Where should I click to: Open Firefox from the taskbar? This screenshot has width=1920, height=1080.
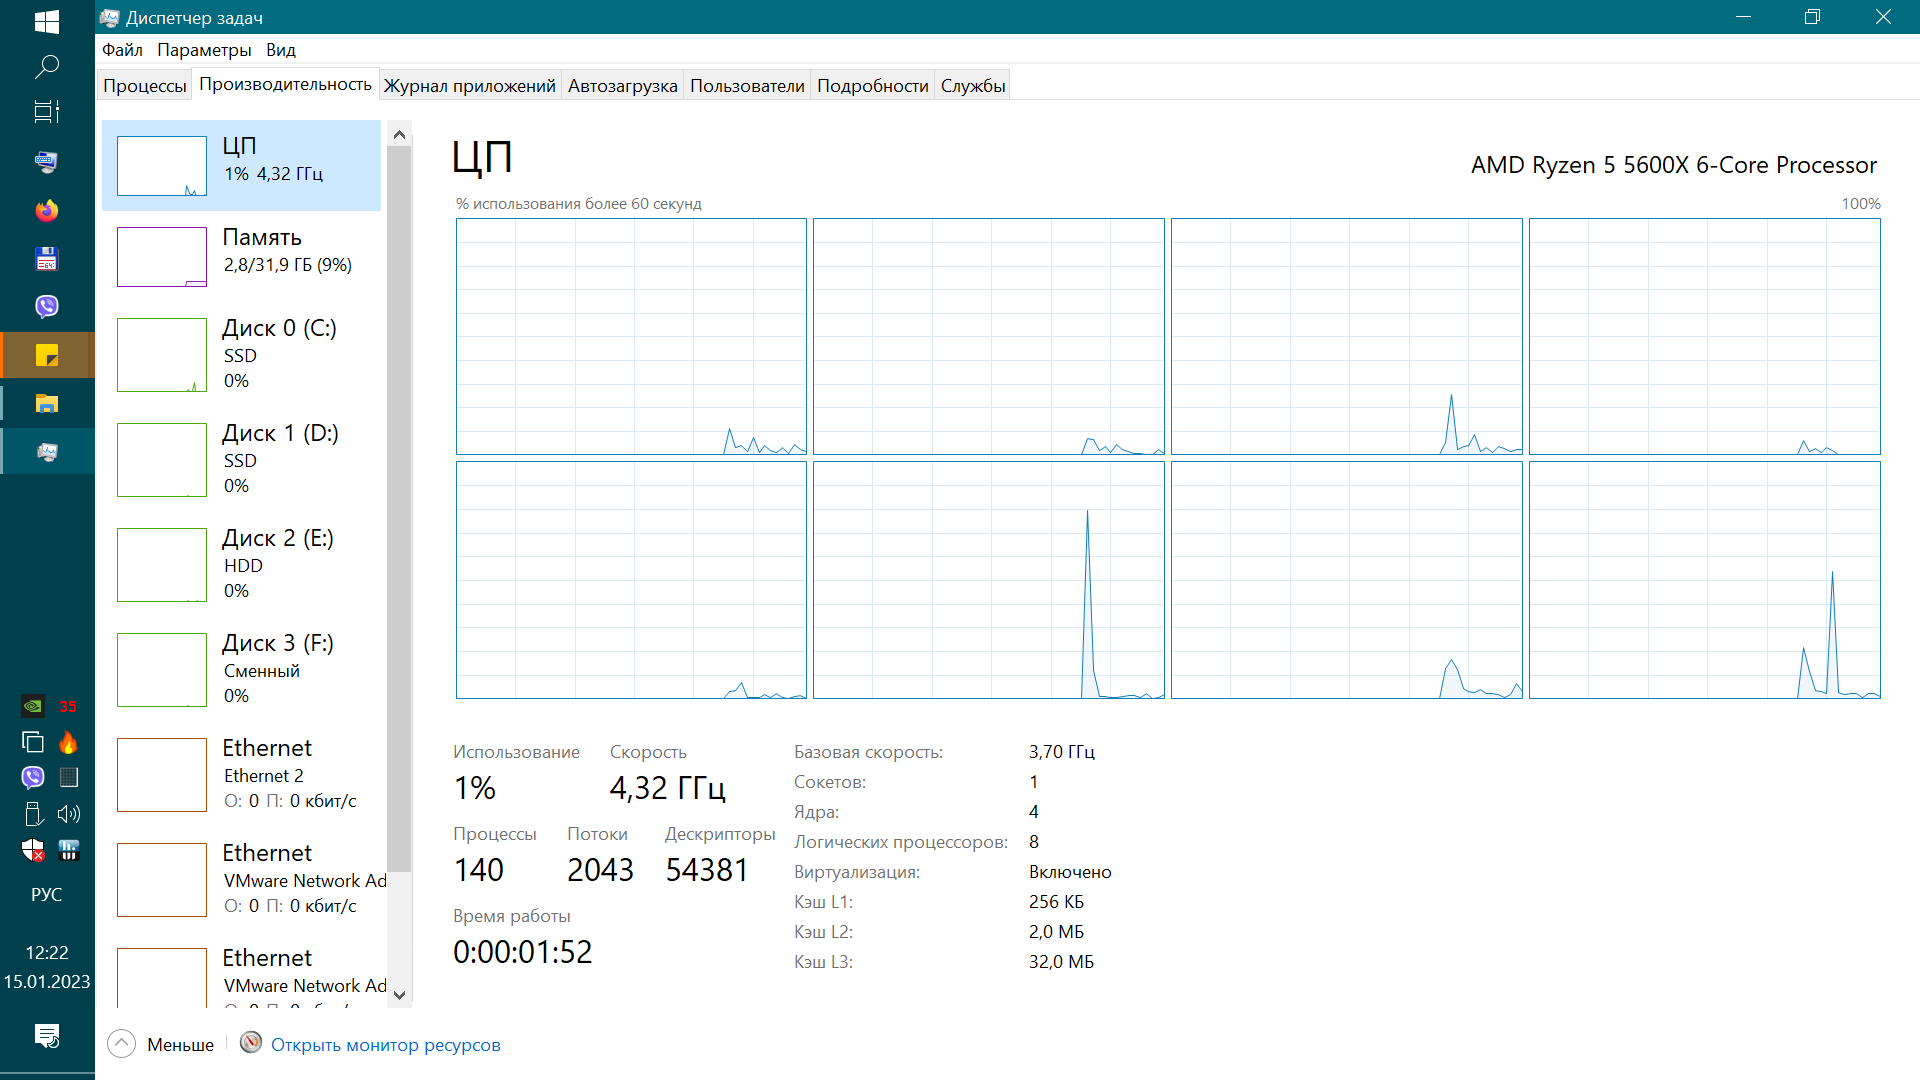pos(47,210)
